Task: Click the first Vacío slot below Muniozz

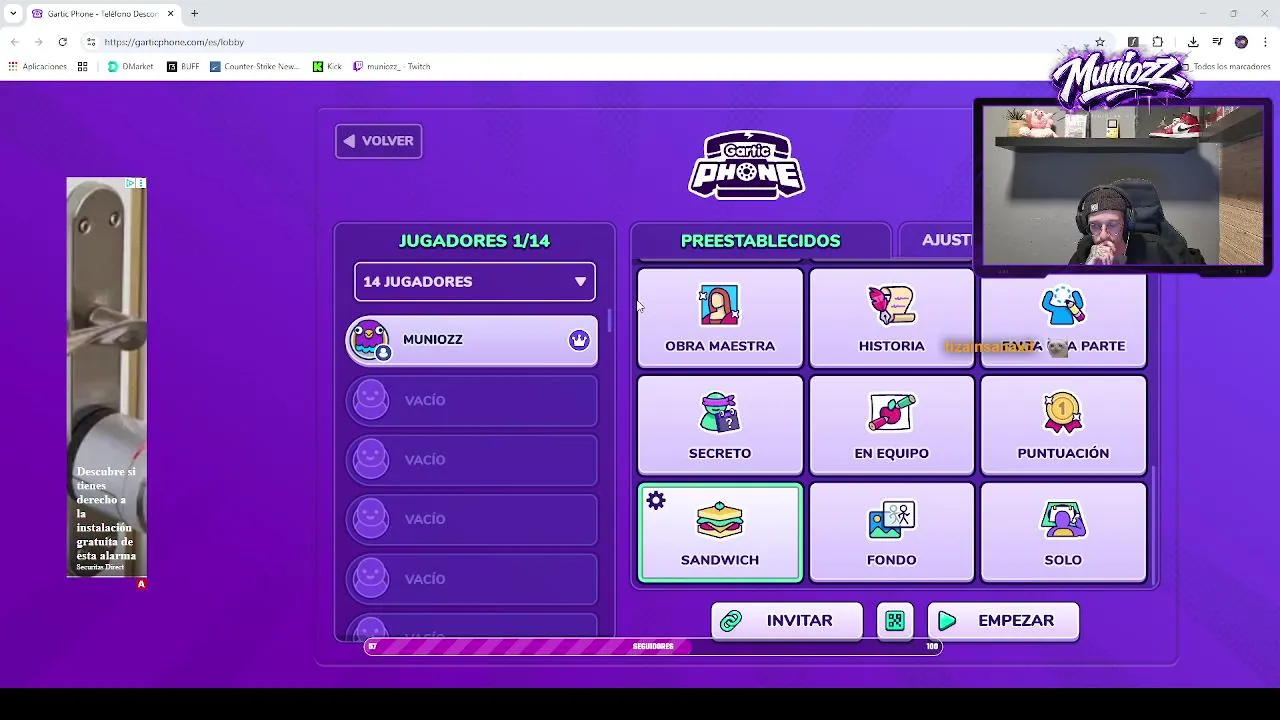Action: (x=472, y=400)
